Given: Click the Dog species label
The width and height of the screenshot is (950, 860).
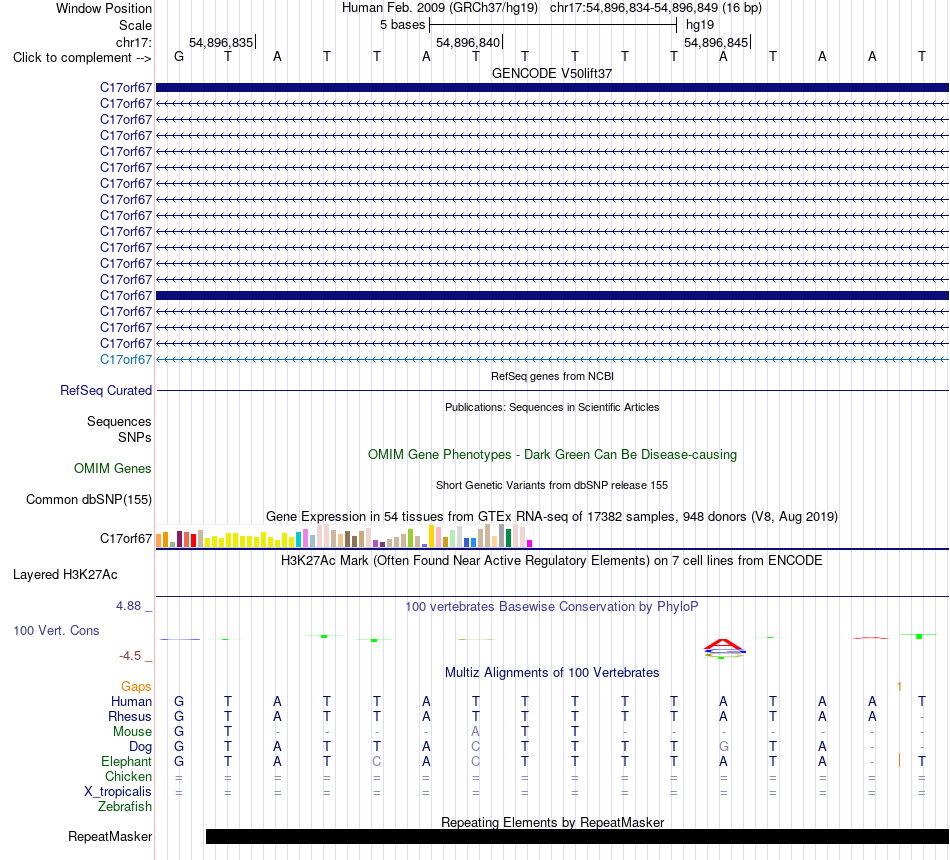Looking at the screenshot, I should [x=140, y=747].
